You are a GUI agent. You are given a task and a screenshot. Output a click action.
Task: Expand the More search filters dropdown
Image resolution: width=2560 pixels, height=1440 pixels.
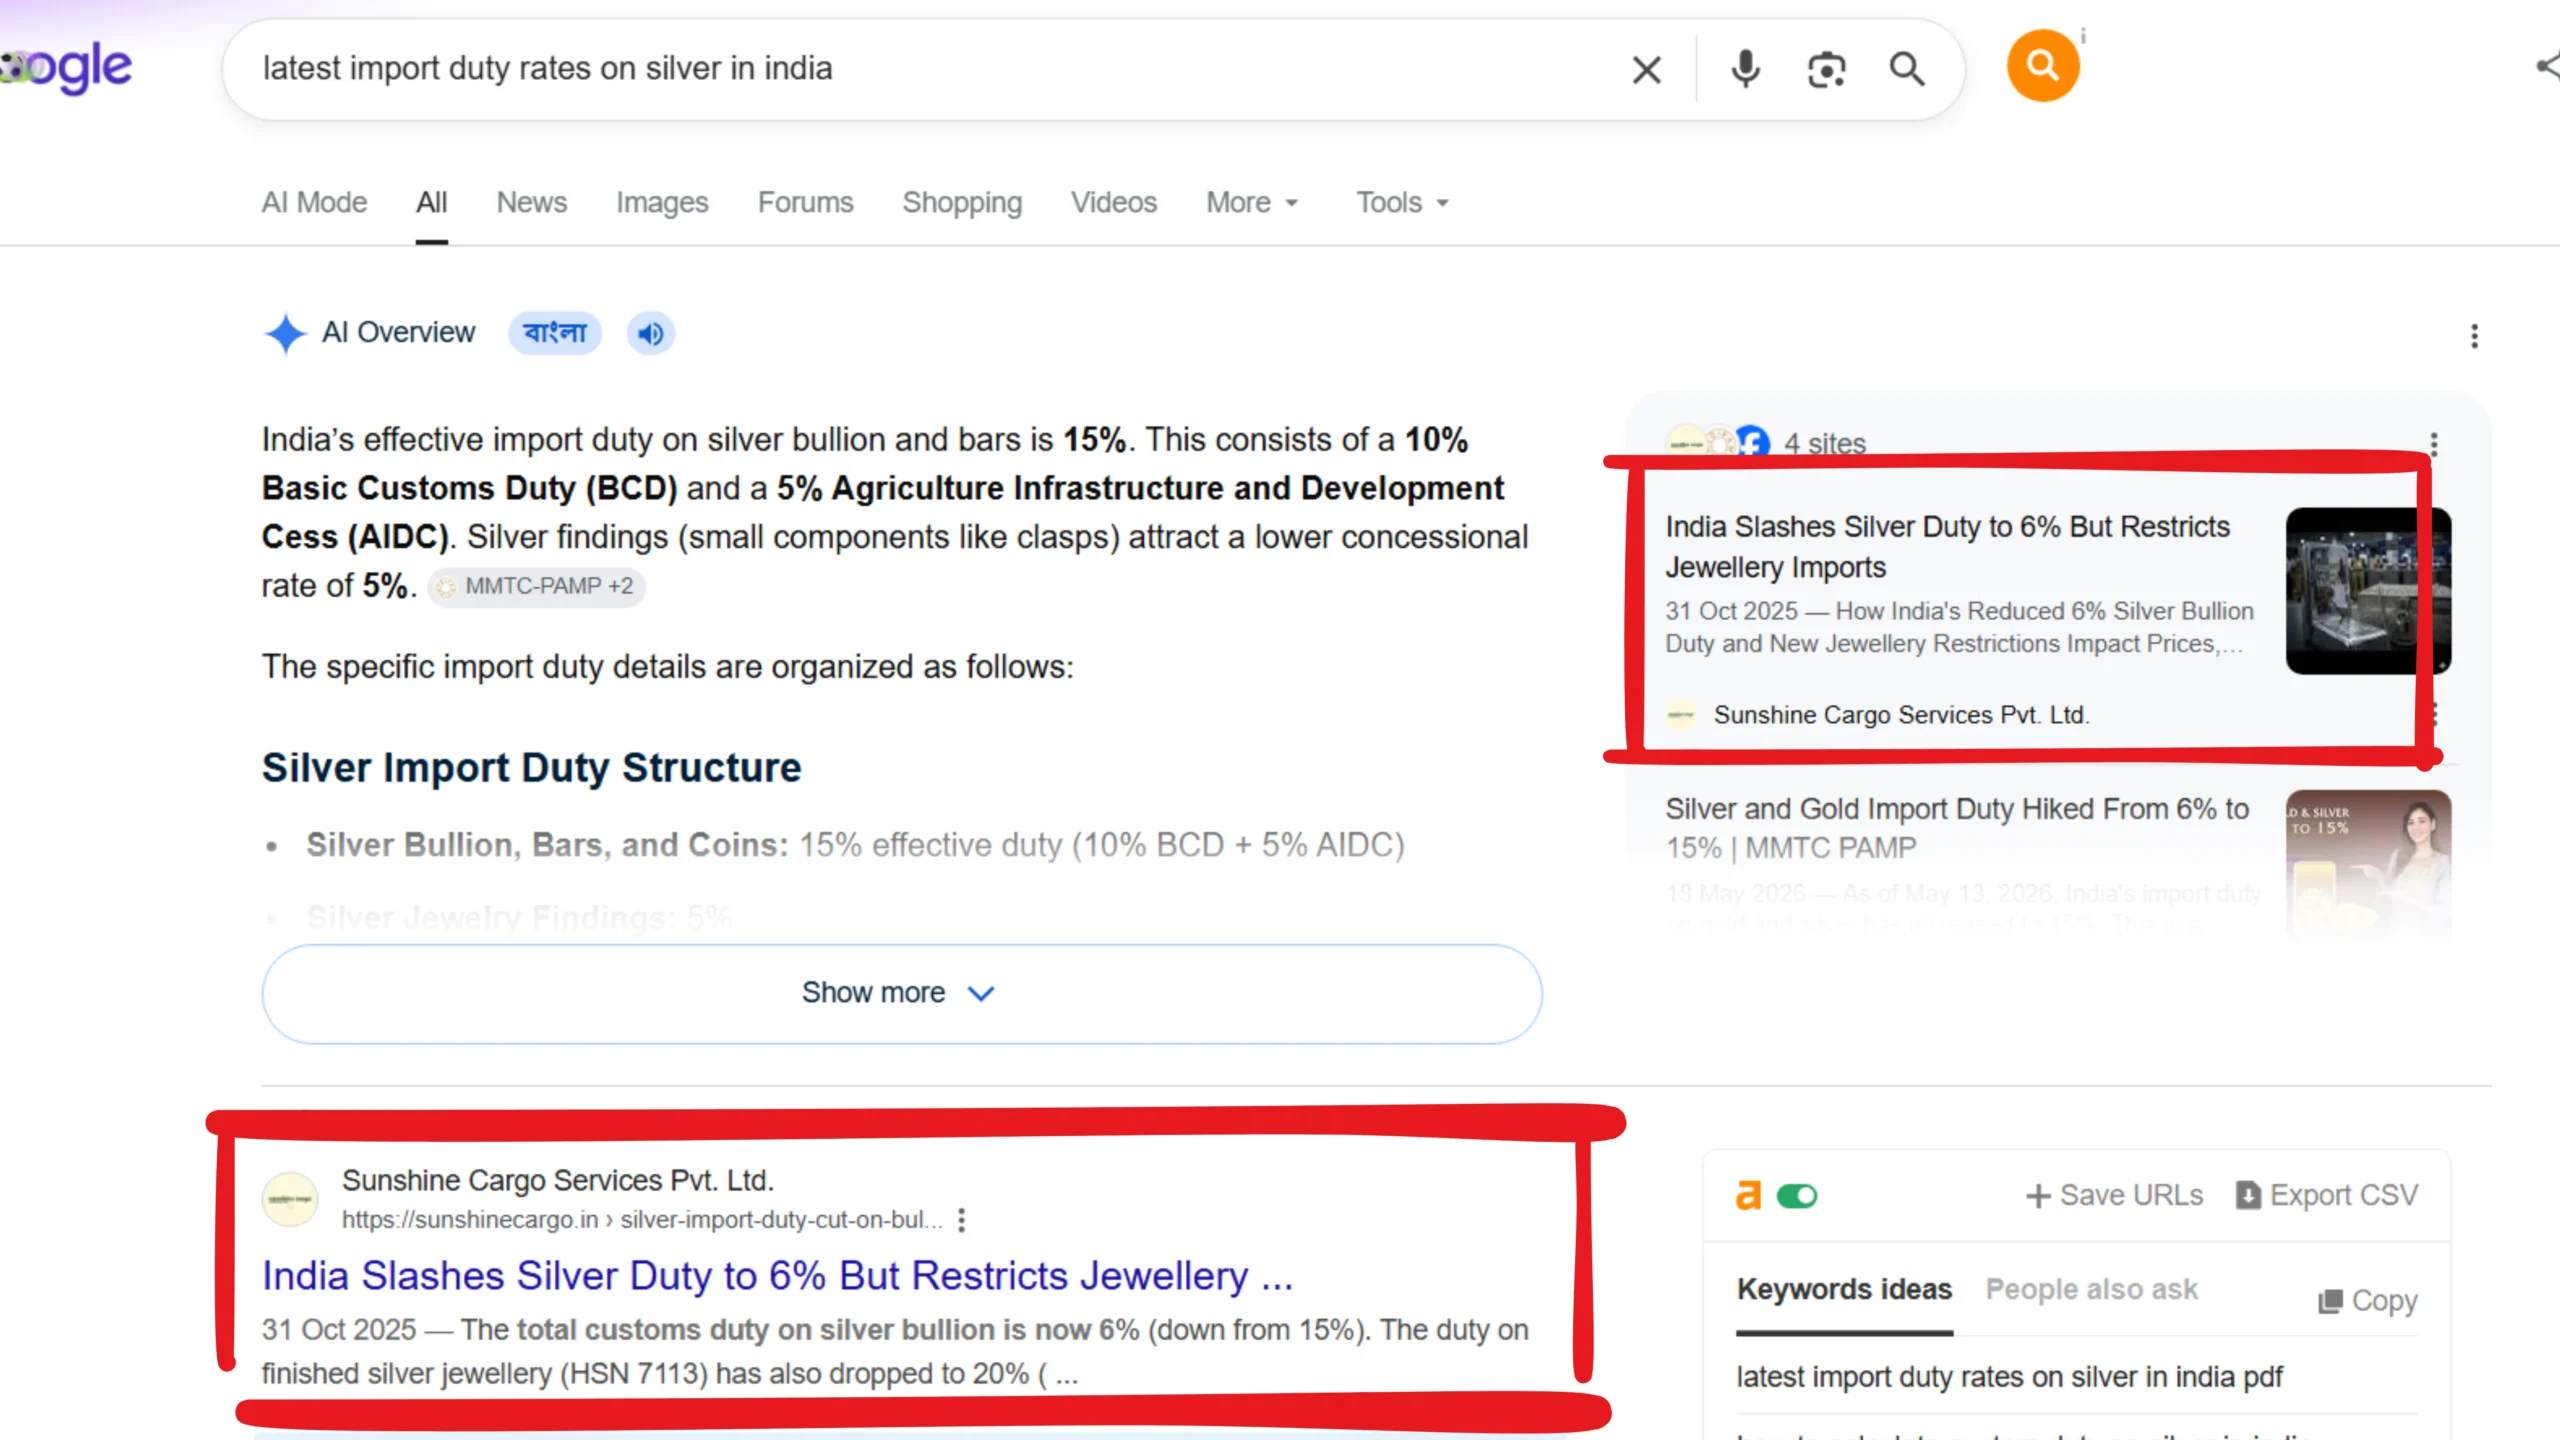(1252, 203)
